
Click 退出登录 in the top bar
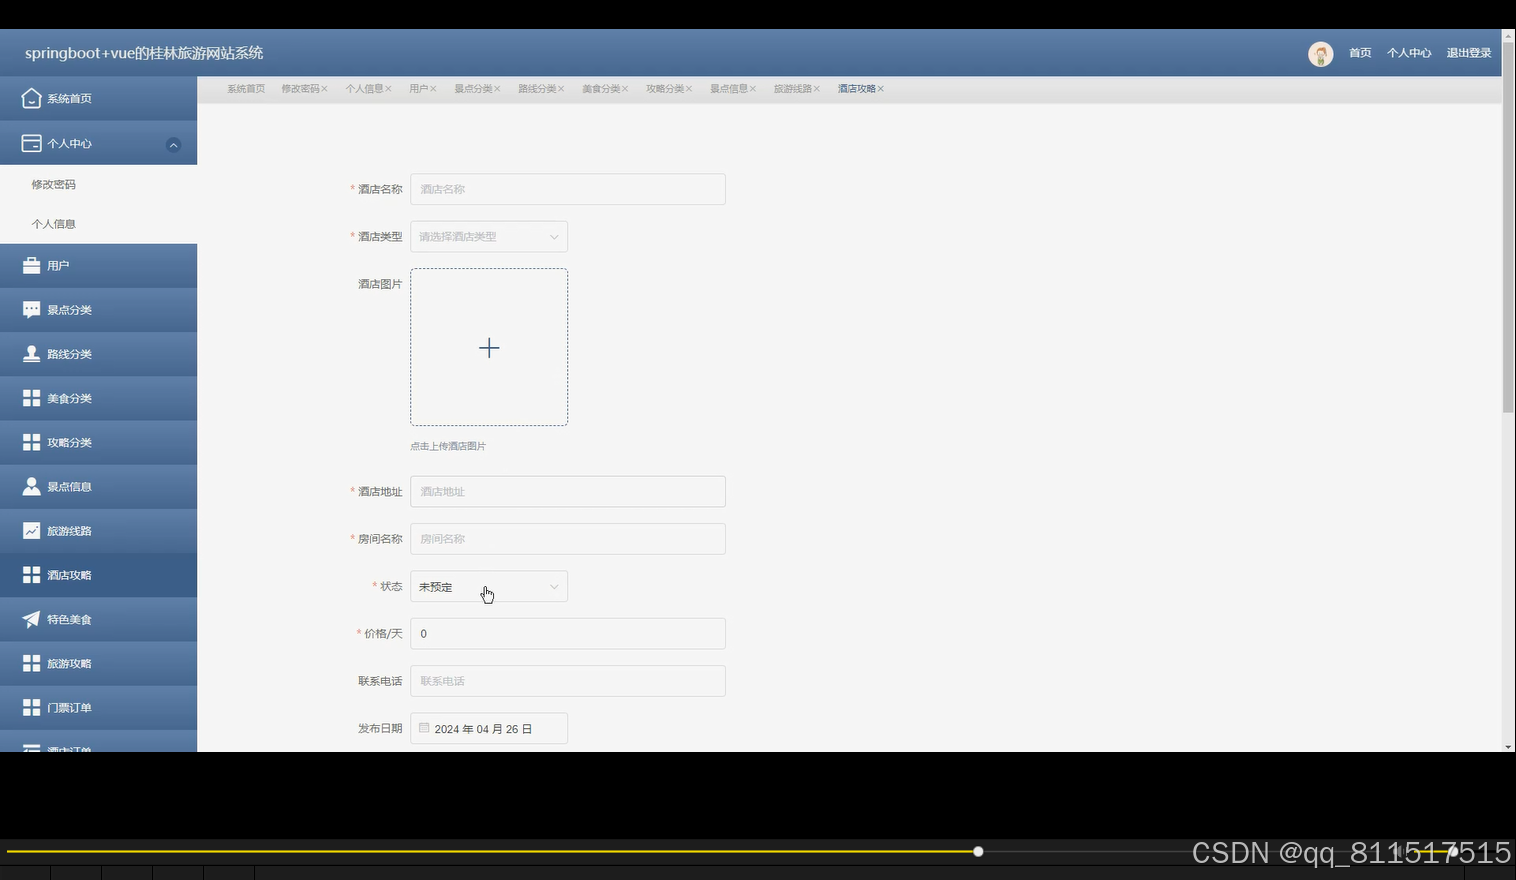click(x=1468, y=53)
